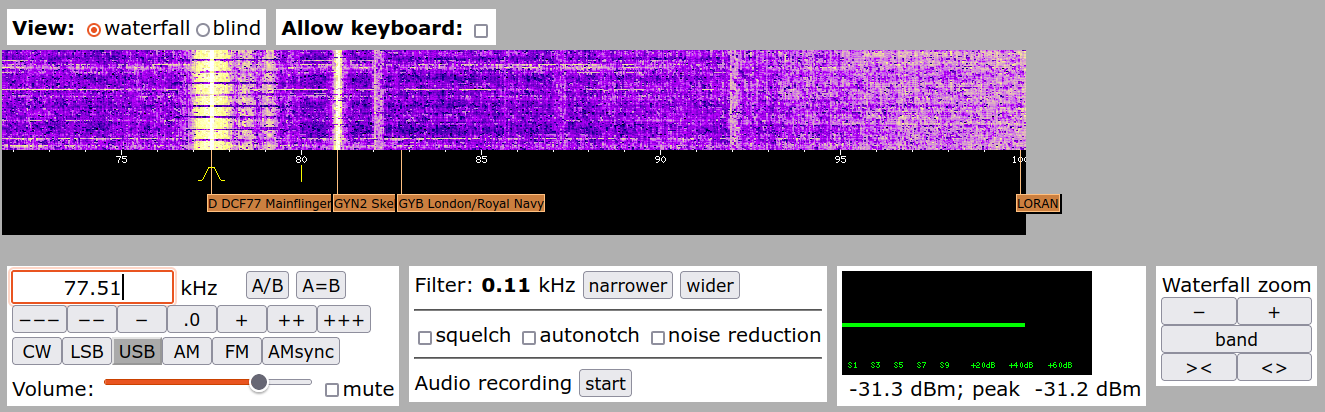The image size is (1325, 412).
Task: Select the waterfall view radio button
Action: coord(94,30)
